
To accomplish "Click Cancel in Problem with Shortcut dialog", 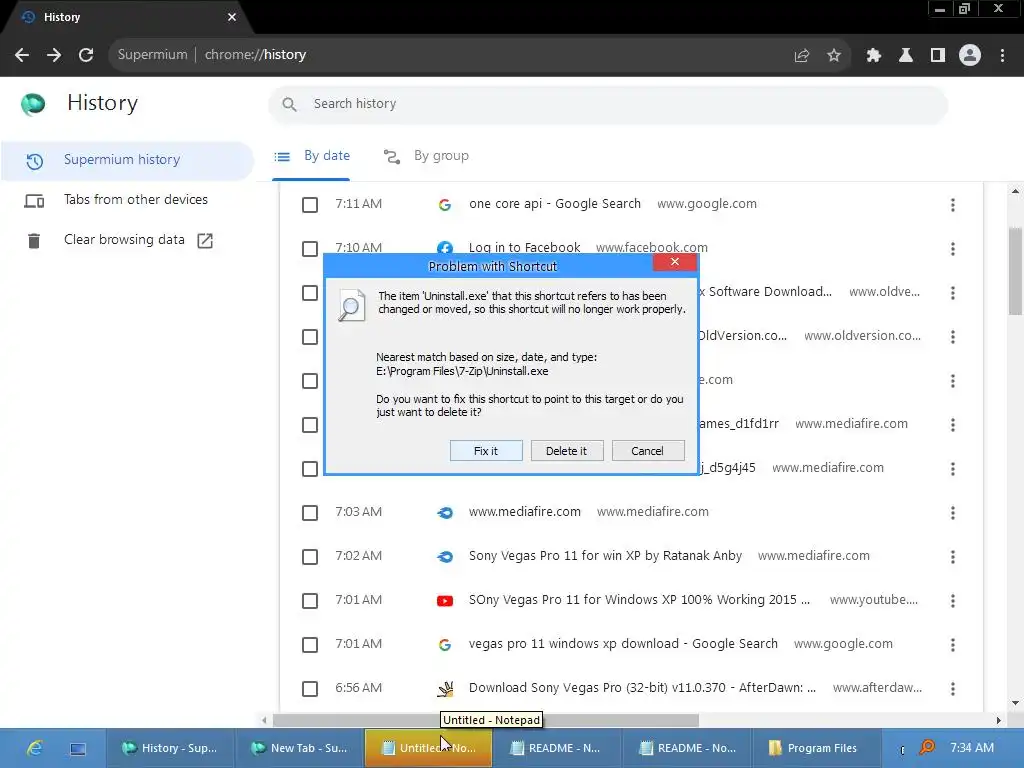I will pos(648,451).
